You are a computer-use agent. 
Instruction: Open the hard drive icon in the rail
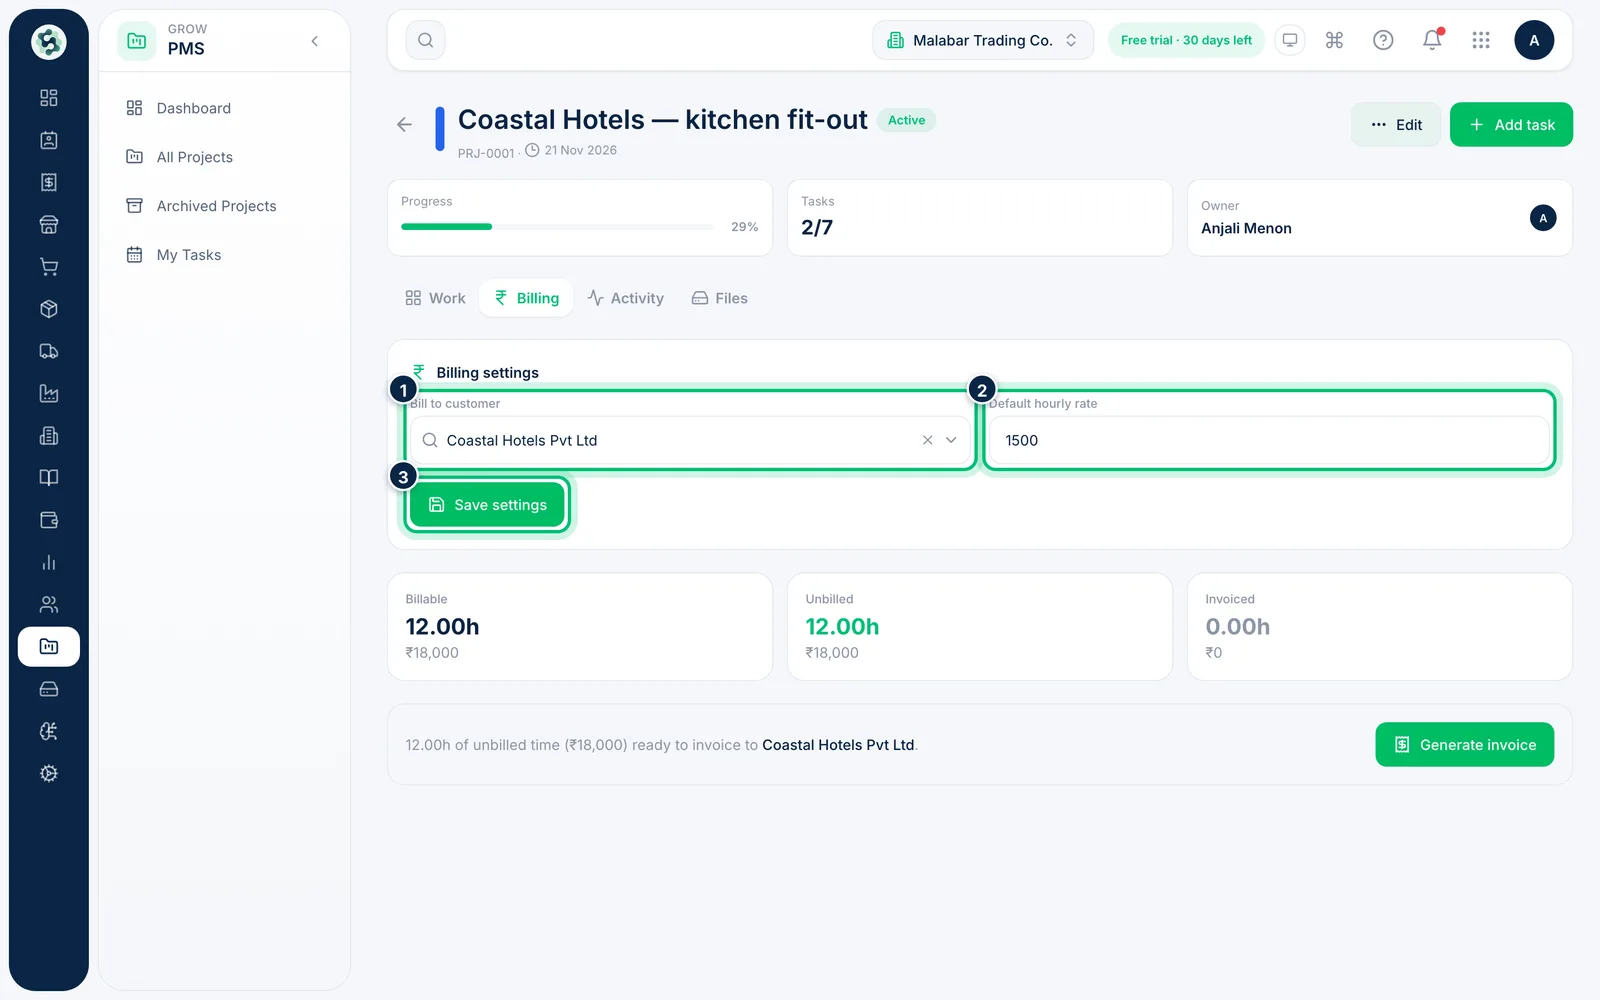48,689
